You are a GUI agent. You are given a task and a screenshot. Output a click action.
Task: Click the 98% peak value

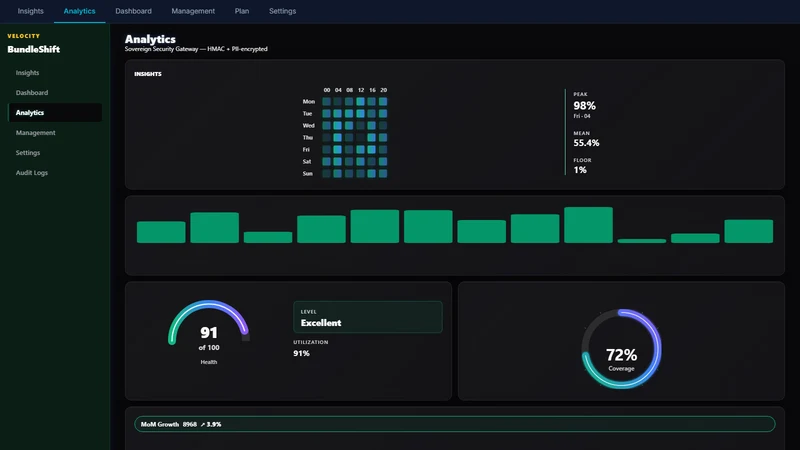(x=584, y=106)
